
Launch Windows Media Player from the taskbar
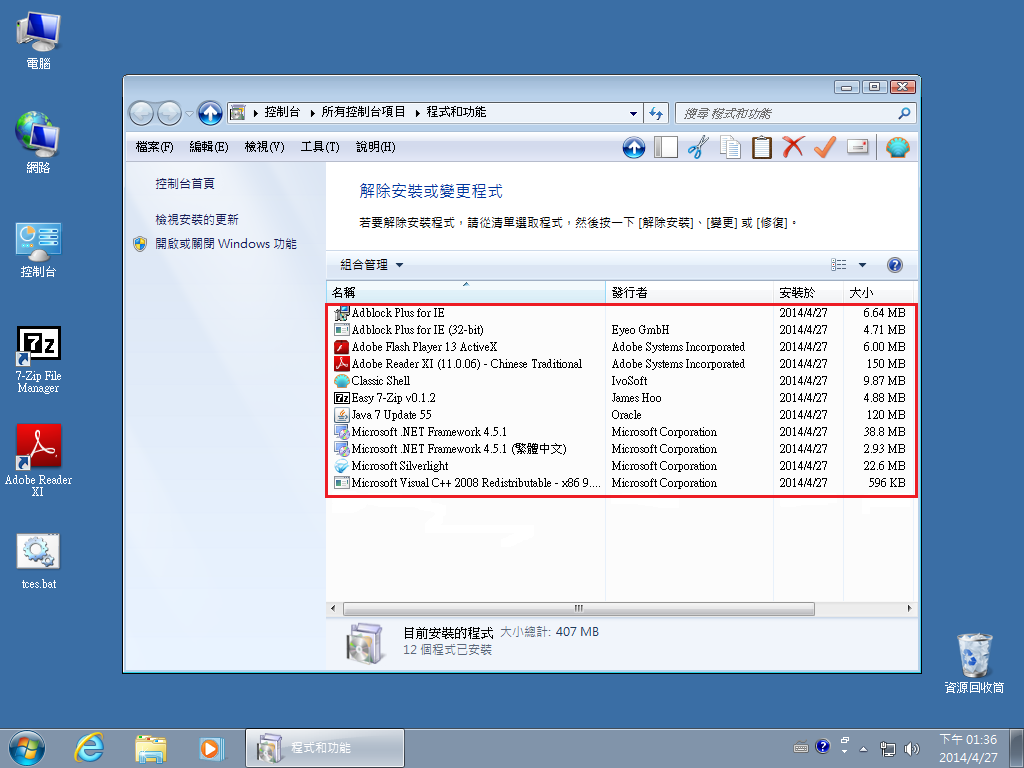211,748
